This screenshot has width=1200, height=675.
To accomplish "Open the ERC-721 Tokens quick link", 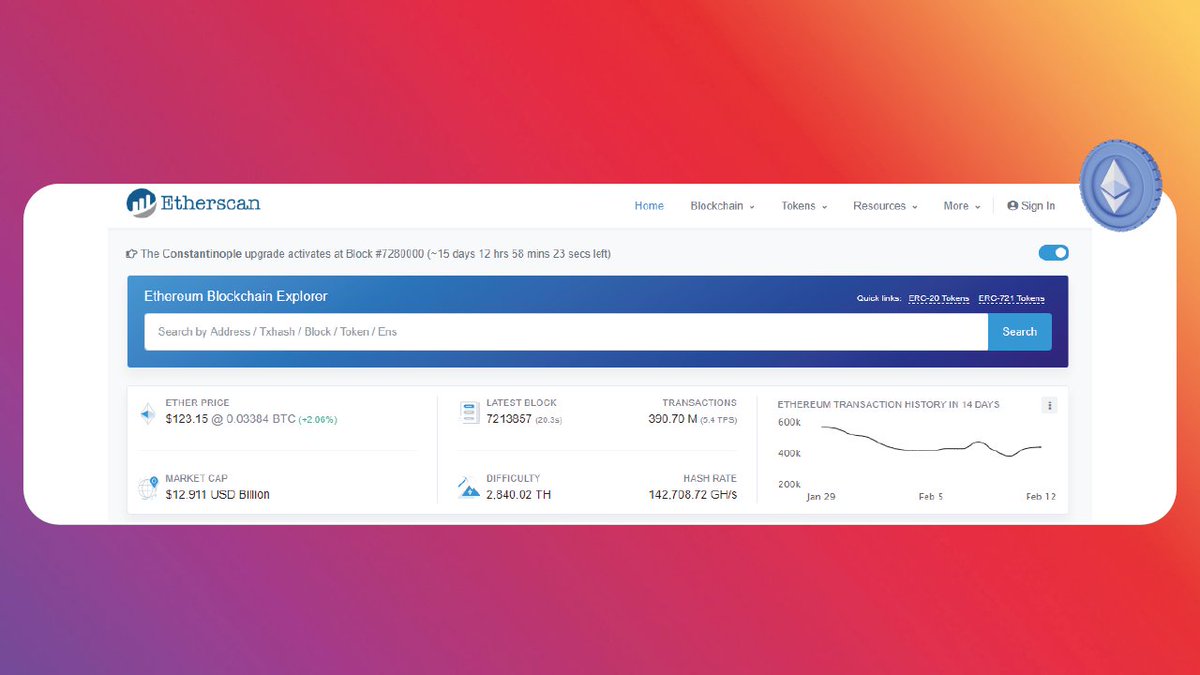I will tap(1011, 298).
